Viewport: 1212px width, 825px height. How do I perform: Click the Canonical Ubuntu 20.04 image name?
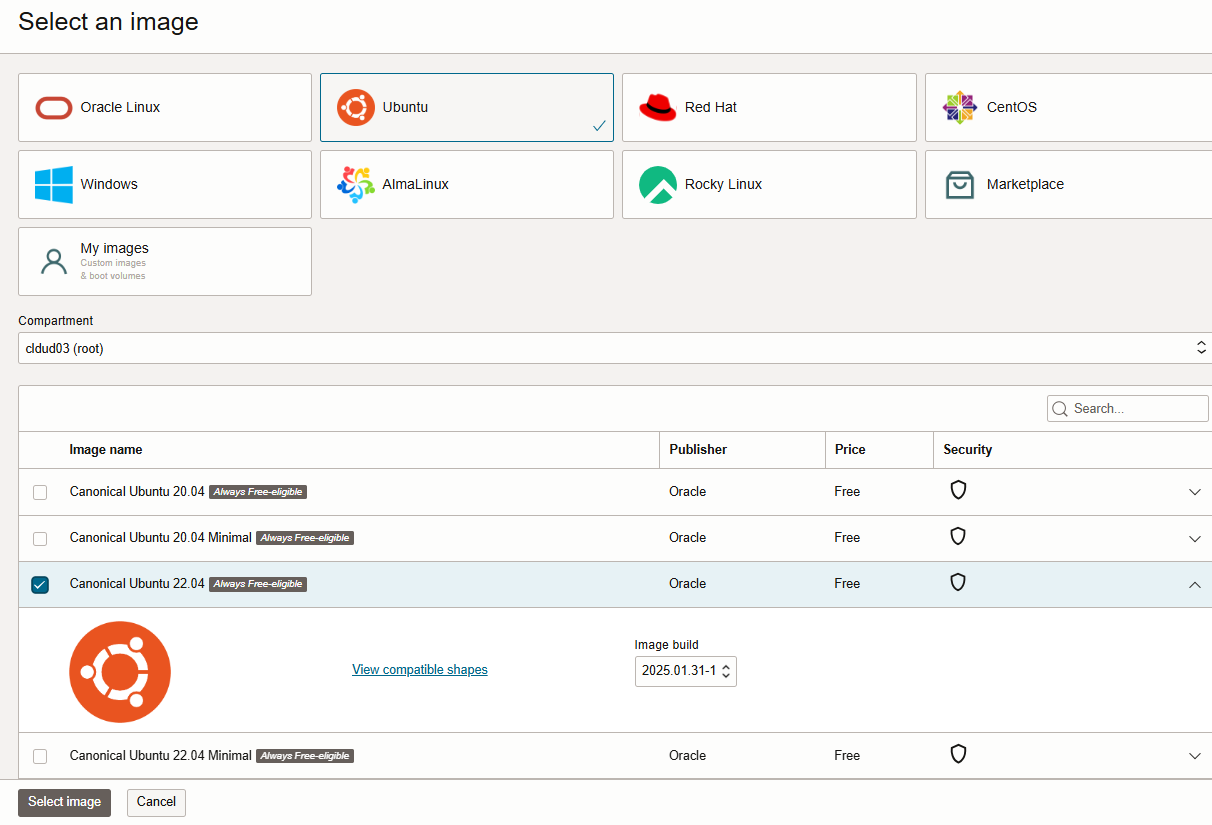(x=137, y=492)
